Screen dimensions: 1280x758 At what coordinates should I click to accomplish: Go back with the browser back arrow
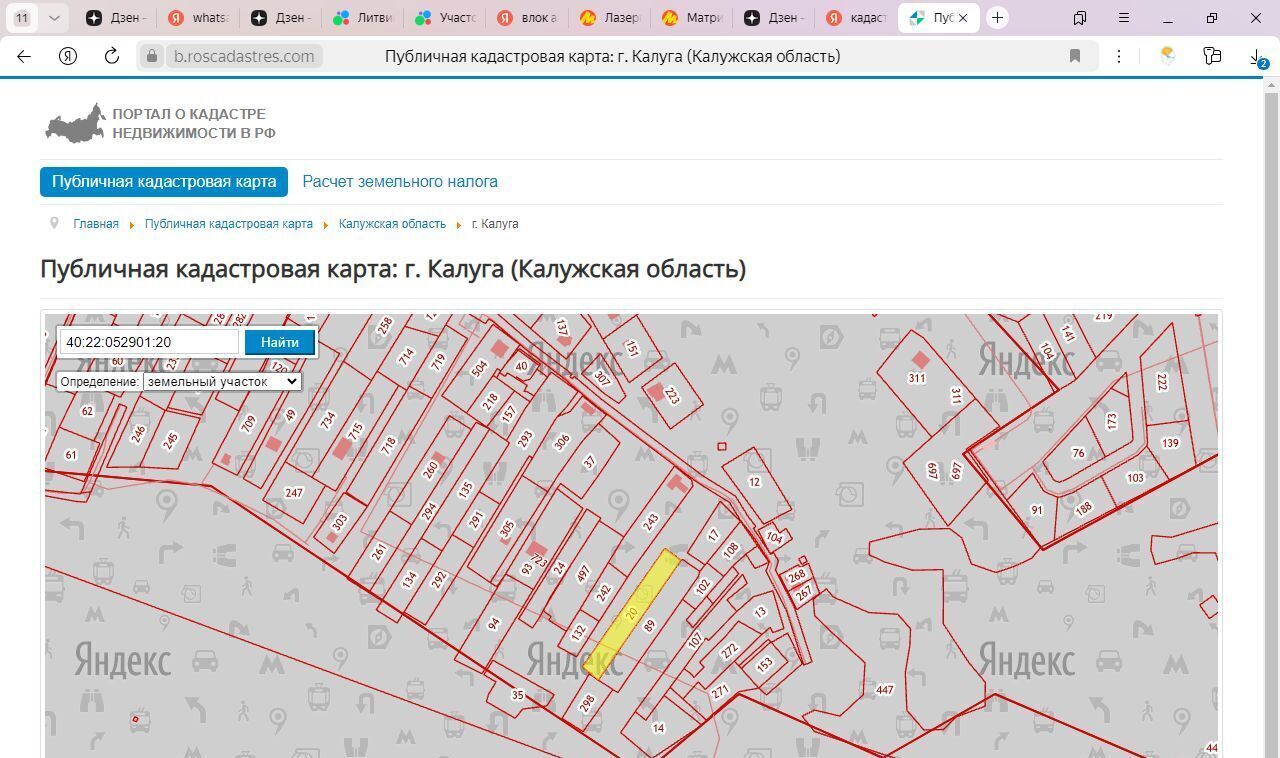pos(24,56)
